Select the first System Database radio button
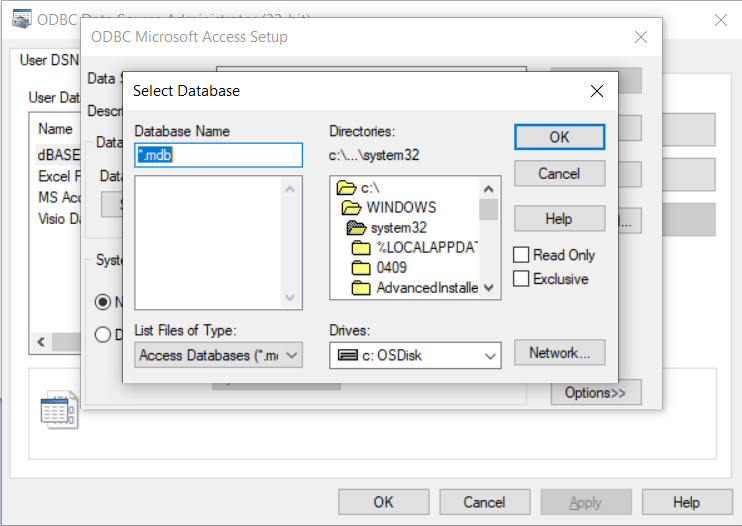 (x=103, y=302)
